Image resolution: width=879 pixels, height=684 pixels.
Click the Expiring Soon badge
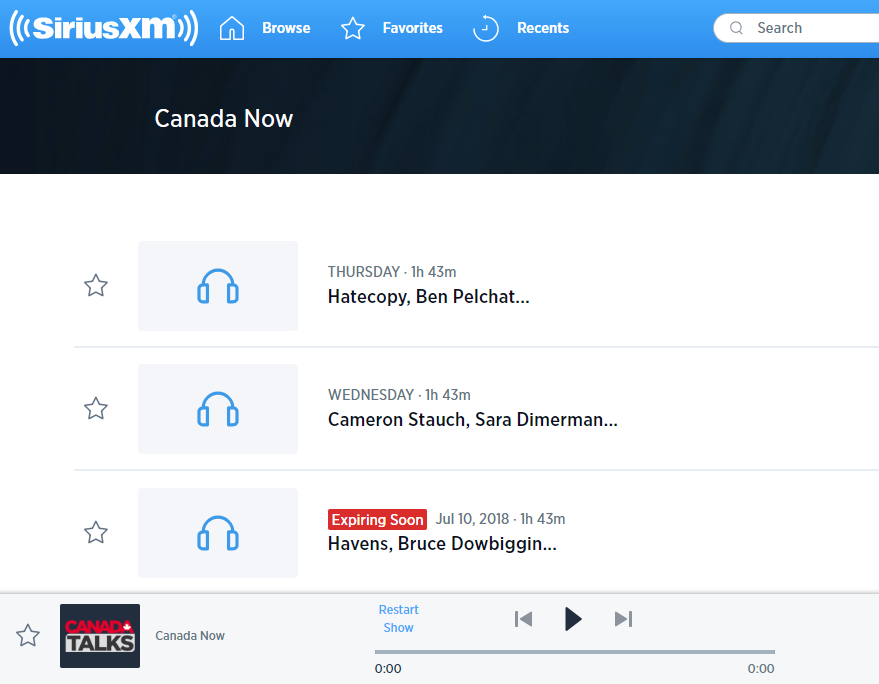(377, 519)
